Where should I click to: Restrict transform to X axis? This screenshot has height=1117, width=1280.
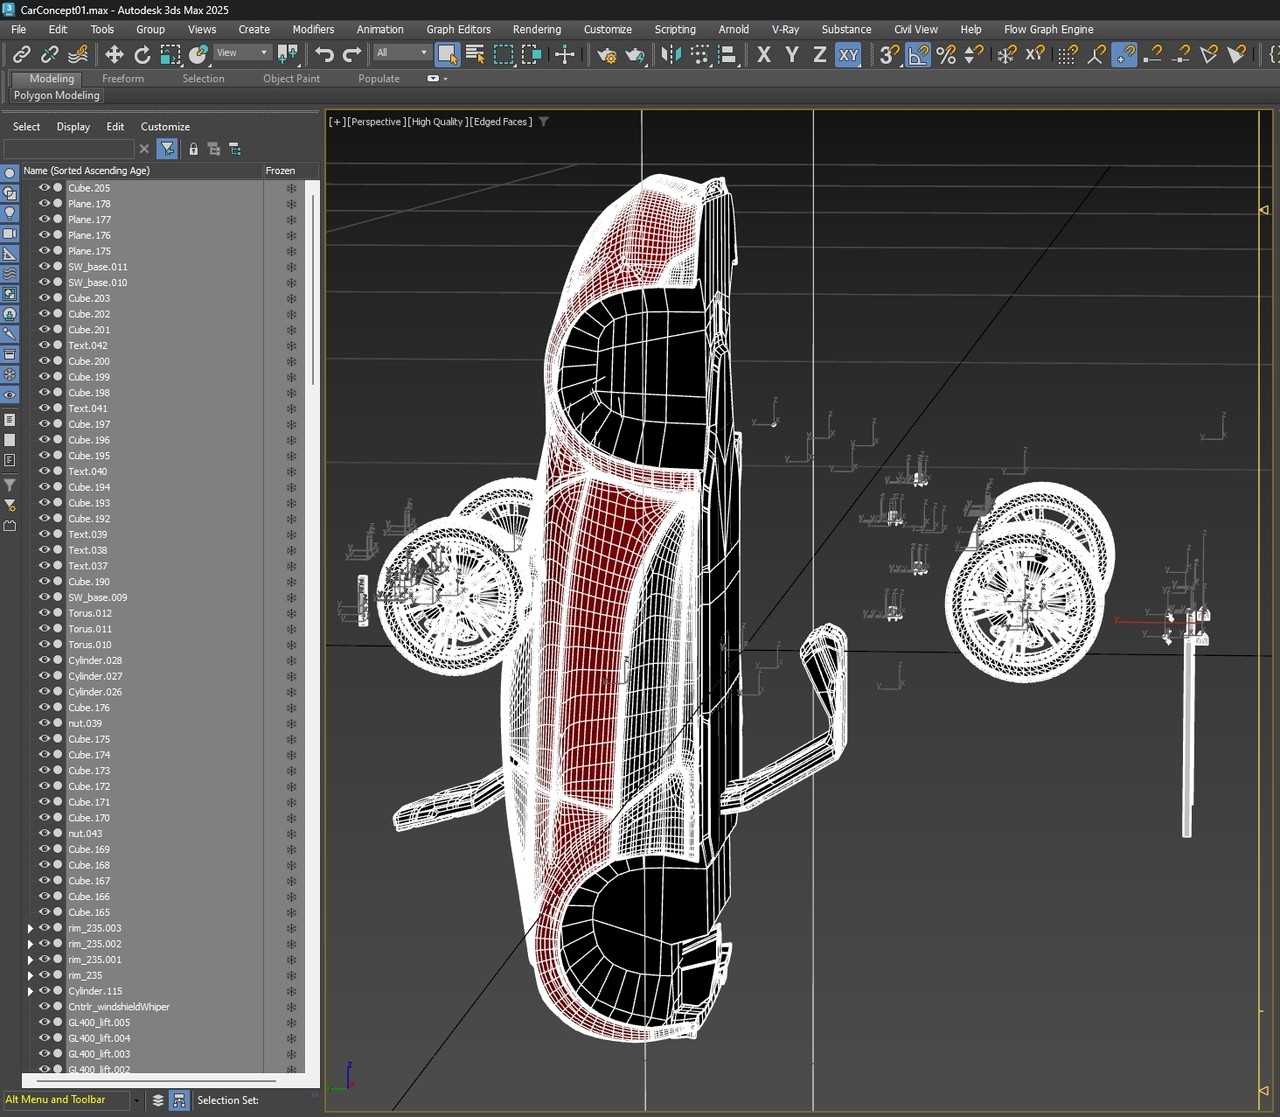pyautogui.click(x=764, y=54)
